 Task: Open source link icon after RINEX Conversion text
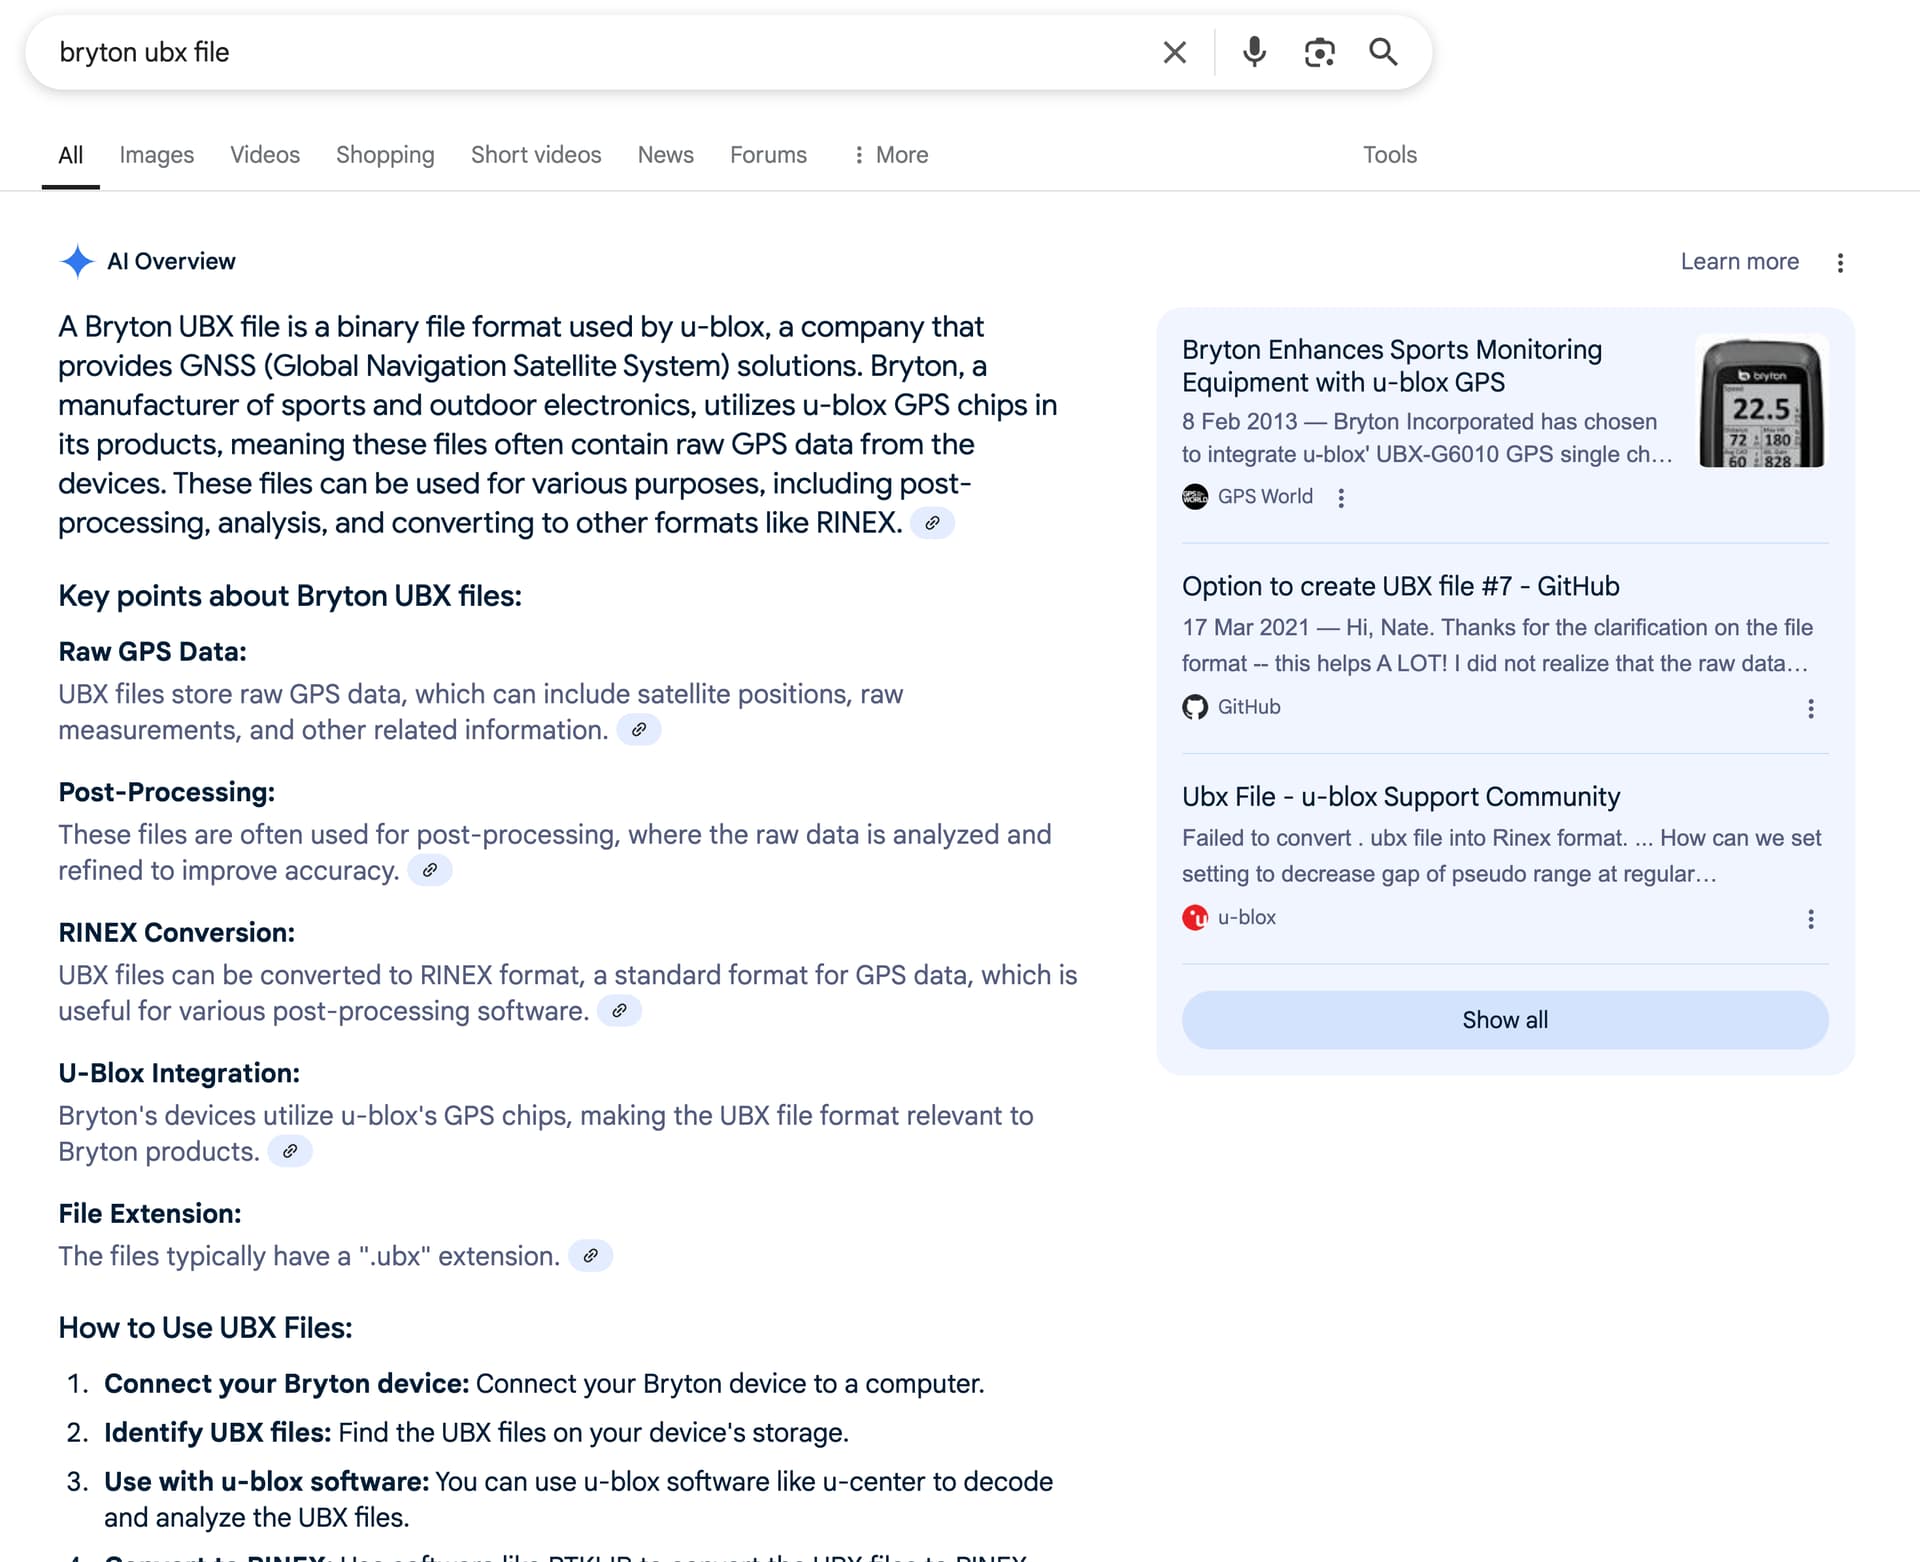coord(619,1011)
